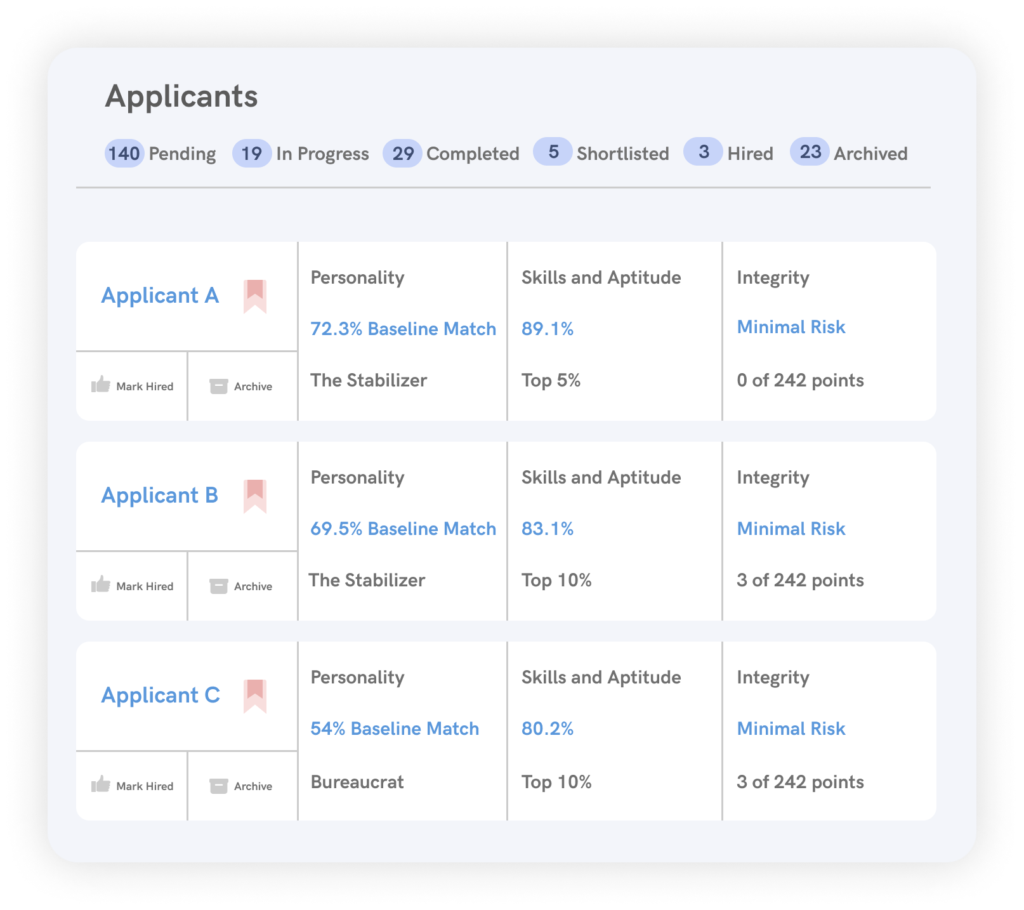Open Applicant B's 83.1% skills score
Screen dimensions: 1024x910
(x=547, y=528)
